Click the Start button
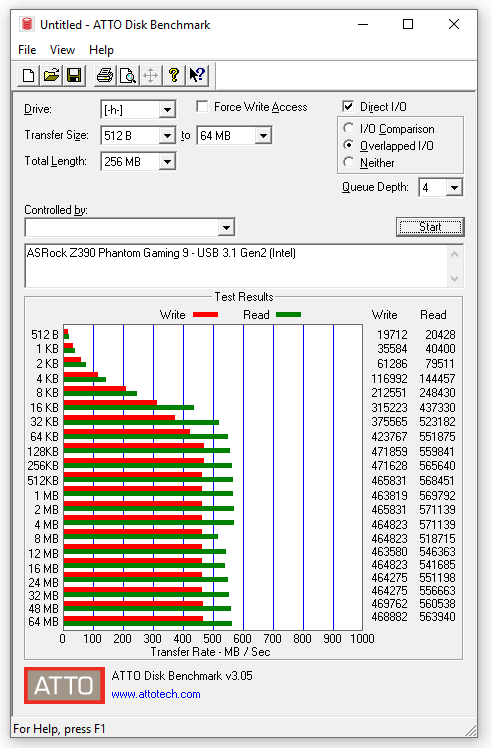The image size is (492, 748). (x=430, y=227)
